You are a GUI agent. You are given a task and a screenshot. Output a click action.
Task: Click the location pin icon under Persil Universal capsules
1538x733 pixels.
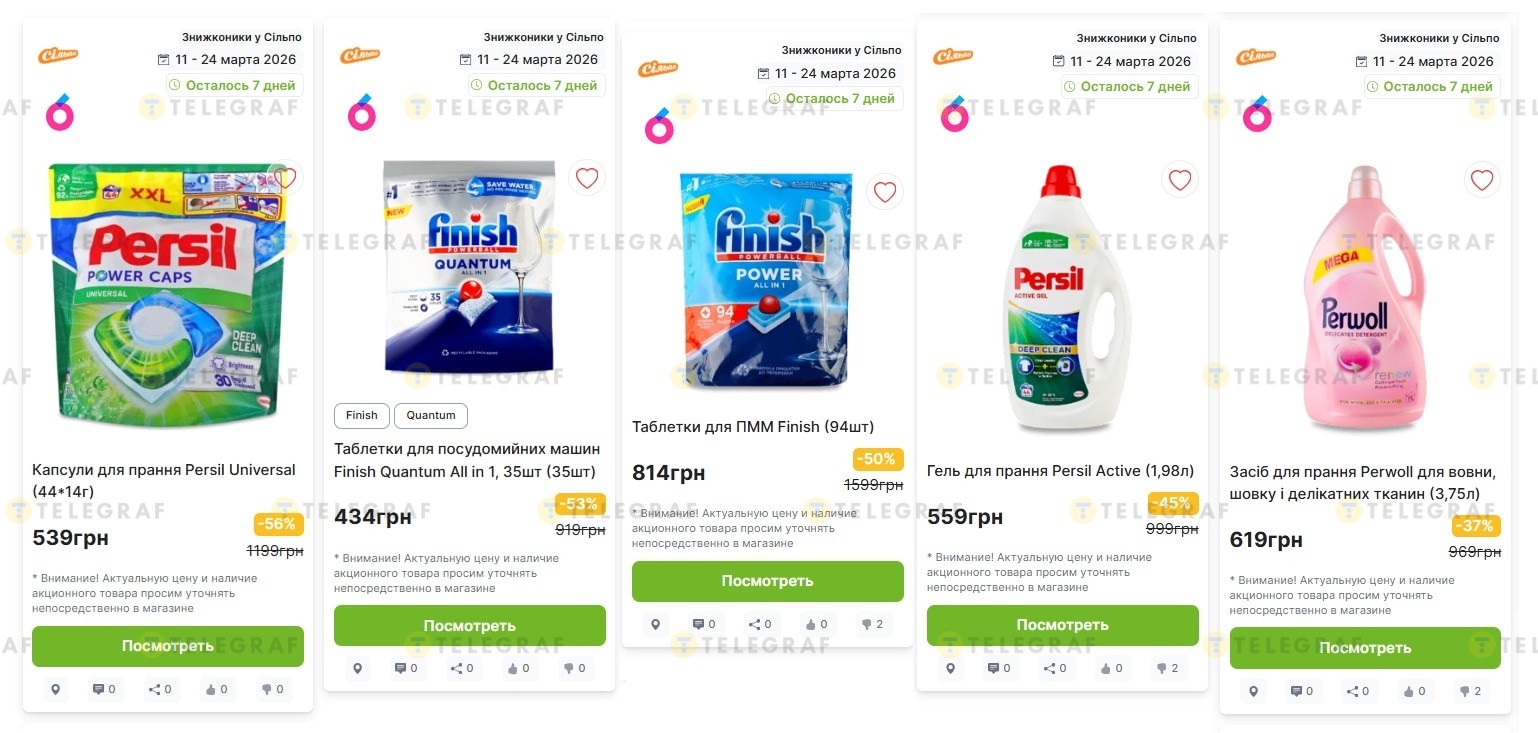tap(56, 689)
